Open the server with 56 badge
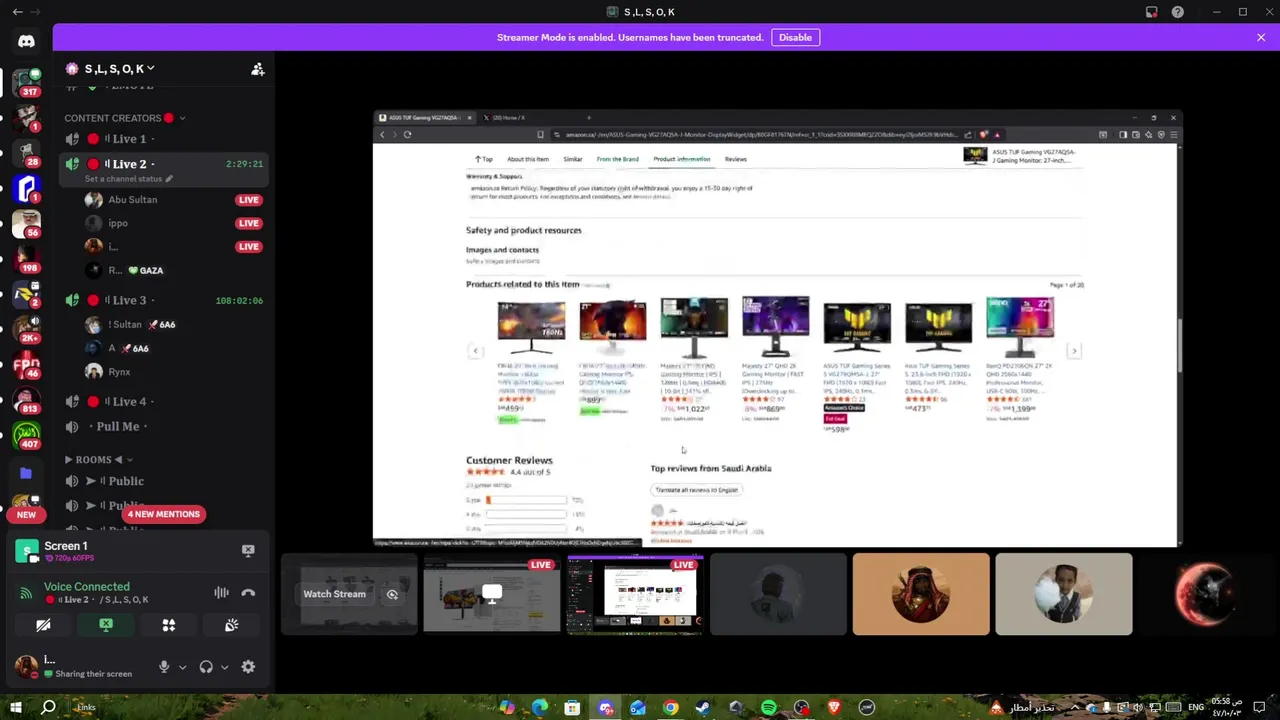The image size is (1280, 720). tap(26, 223)
